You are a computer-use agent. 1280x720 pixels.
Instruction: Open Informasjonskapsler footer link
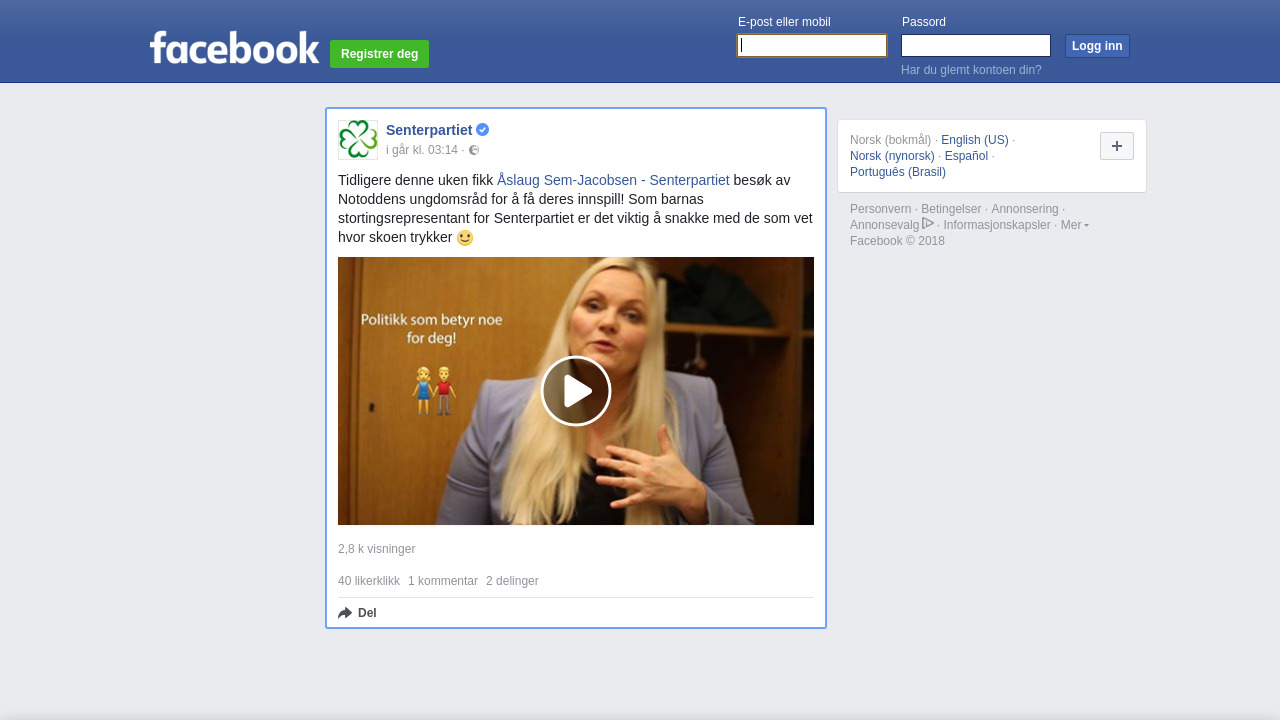997,225
